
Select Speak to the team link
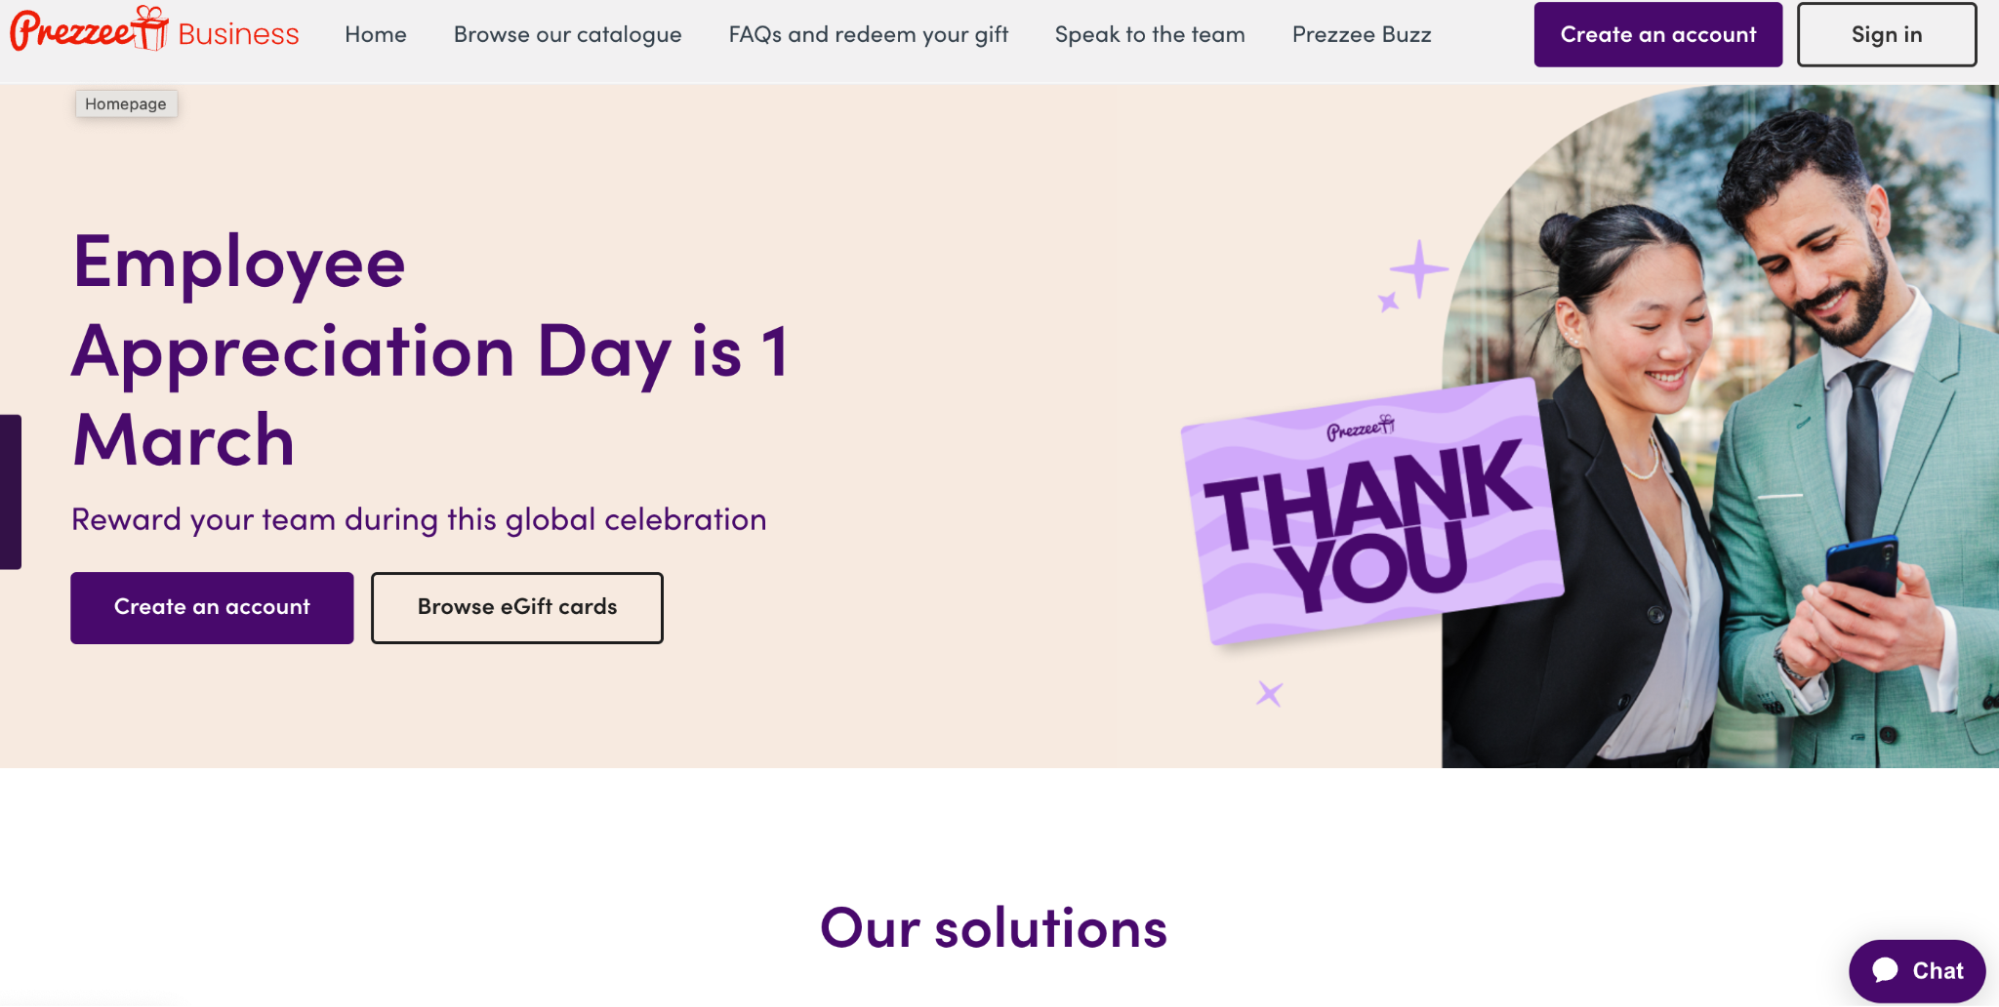1150,35
